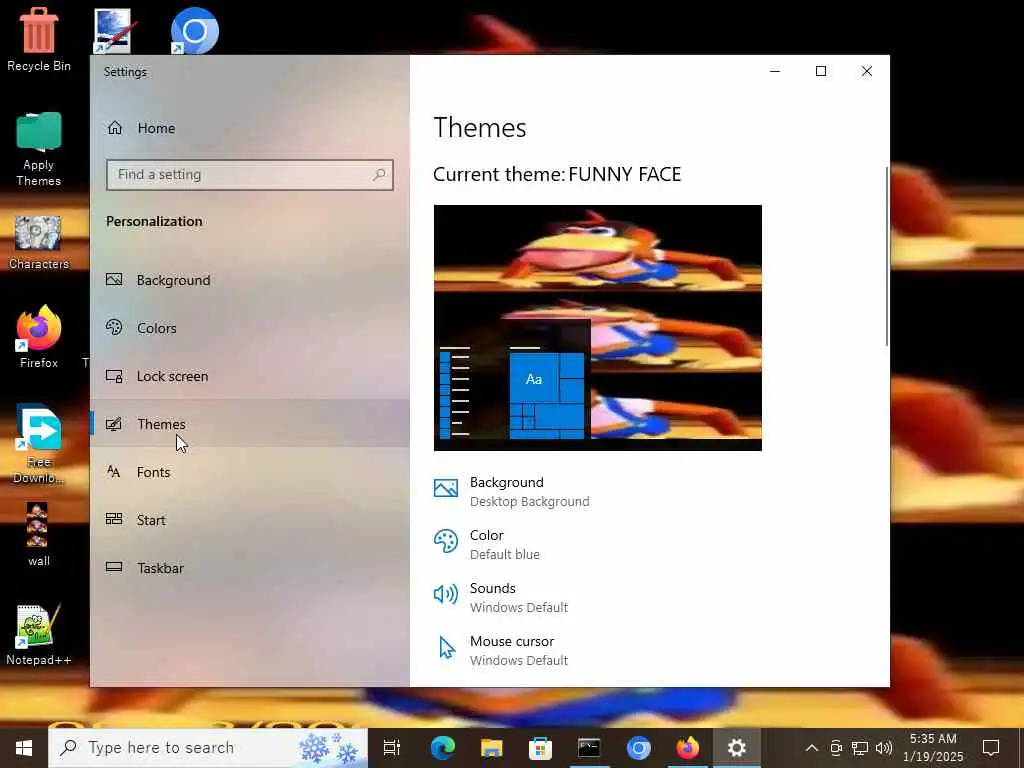Open notification Action Center
This screenshot has height=768, width=1024.
coord(991,748)
